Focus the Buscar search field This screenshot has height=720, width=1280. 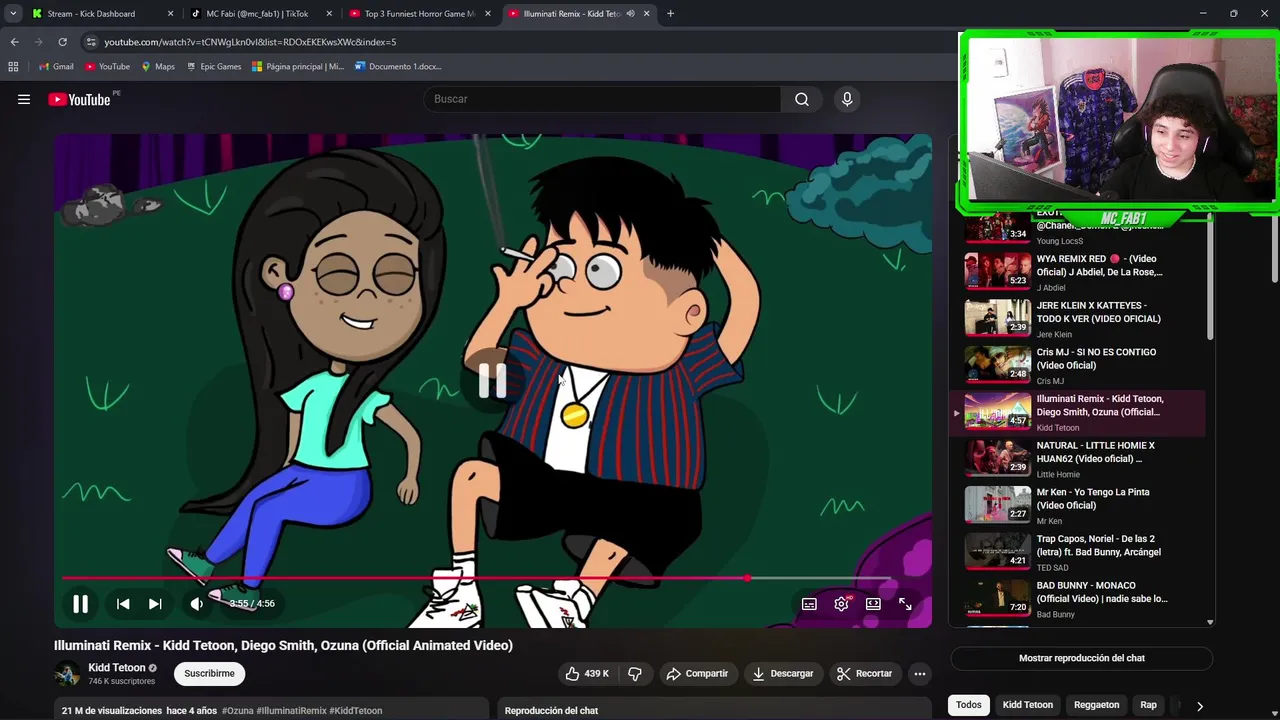pos(602,99)
